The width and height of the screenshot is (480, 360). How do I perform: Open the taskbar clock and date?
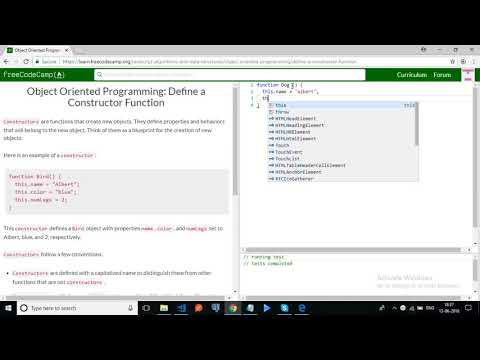(449, 308)
